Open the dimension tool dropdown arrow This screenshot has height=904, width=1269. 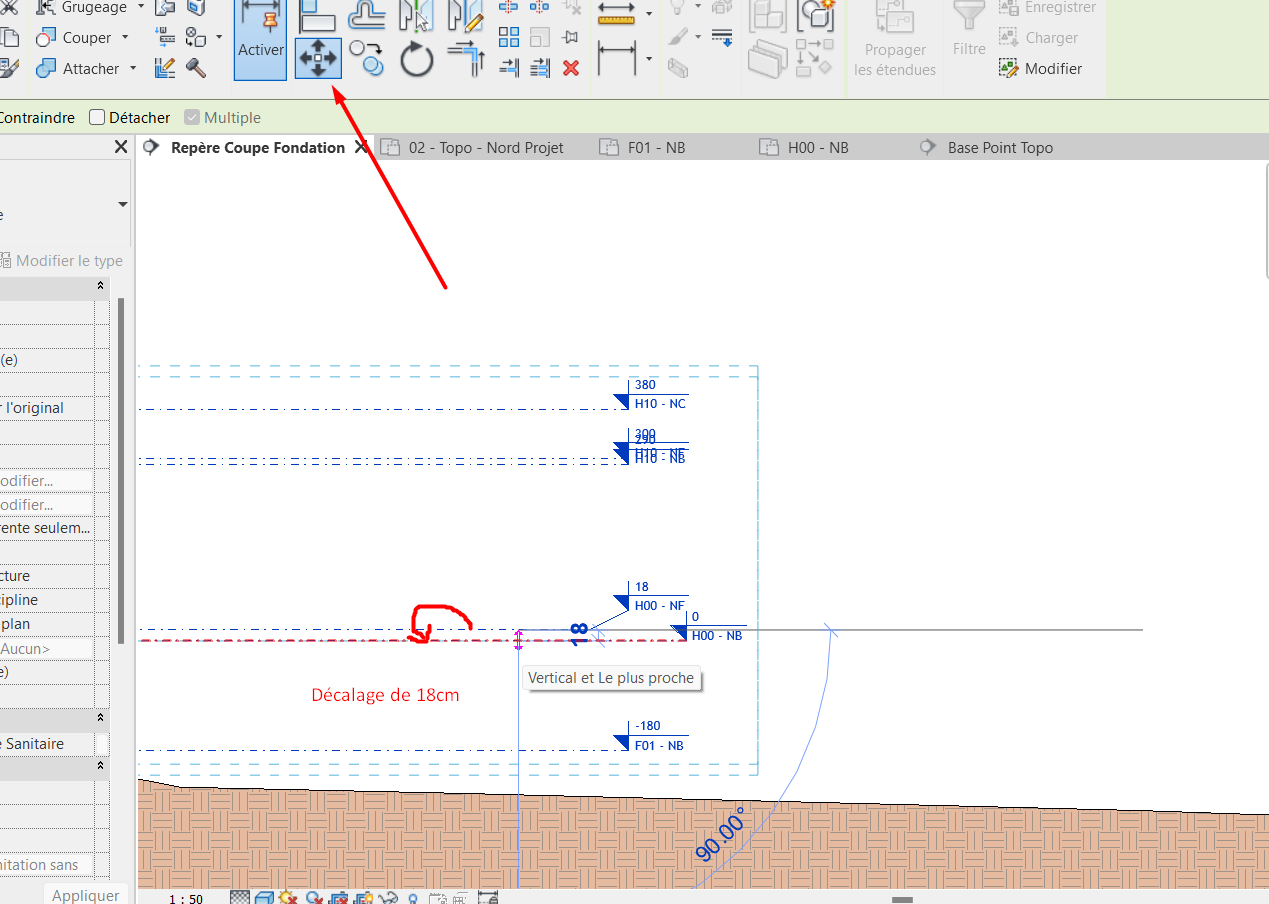pyautogui.click(x=649, y=59)
